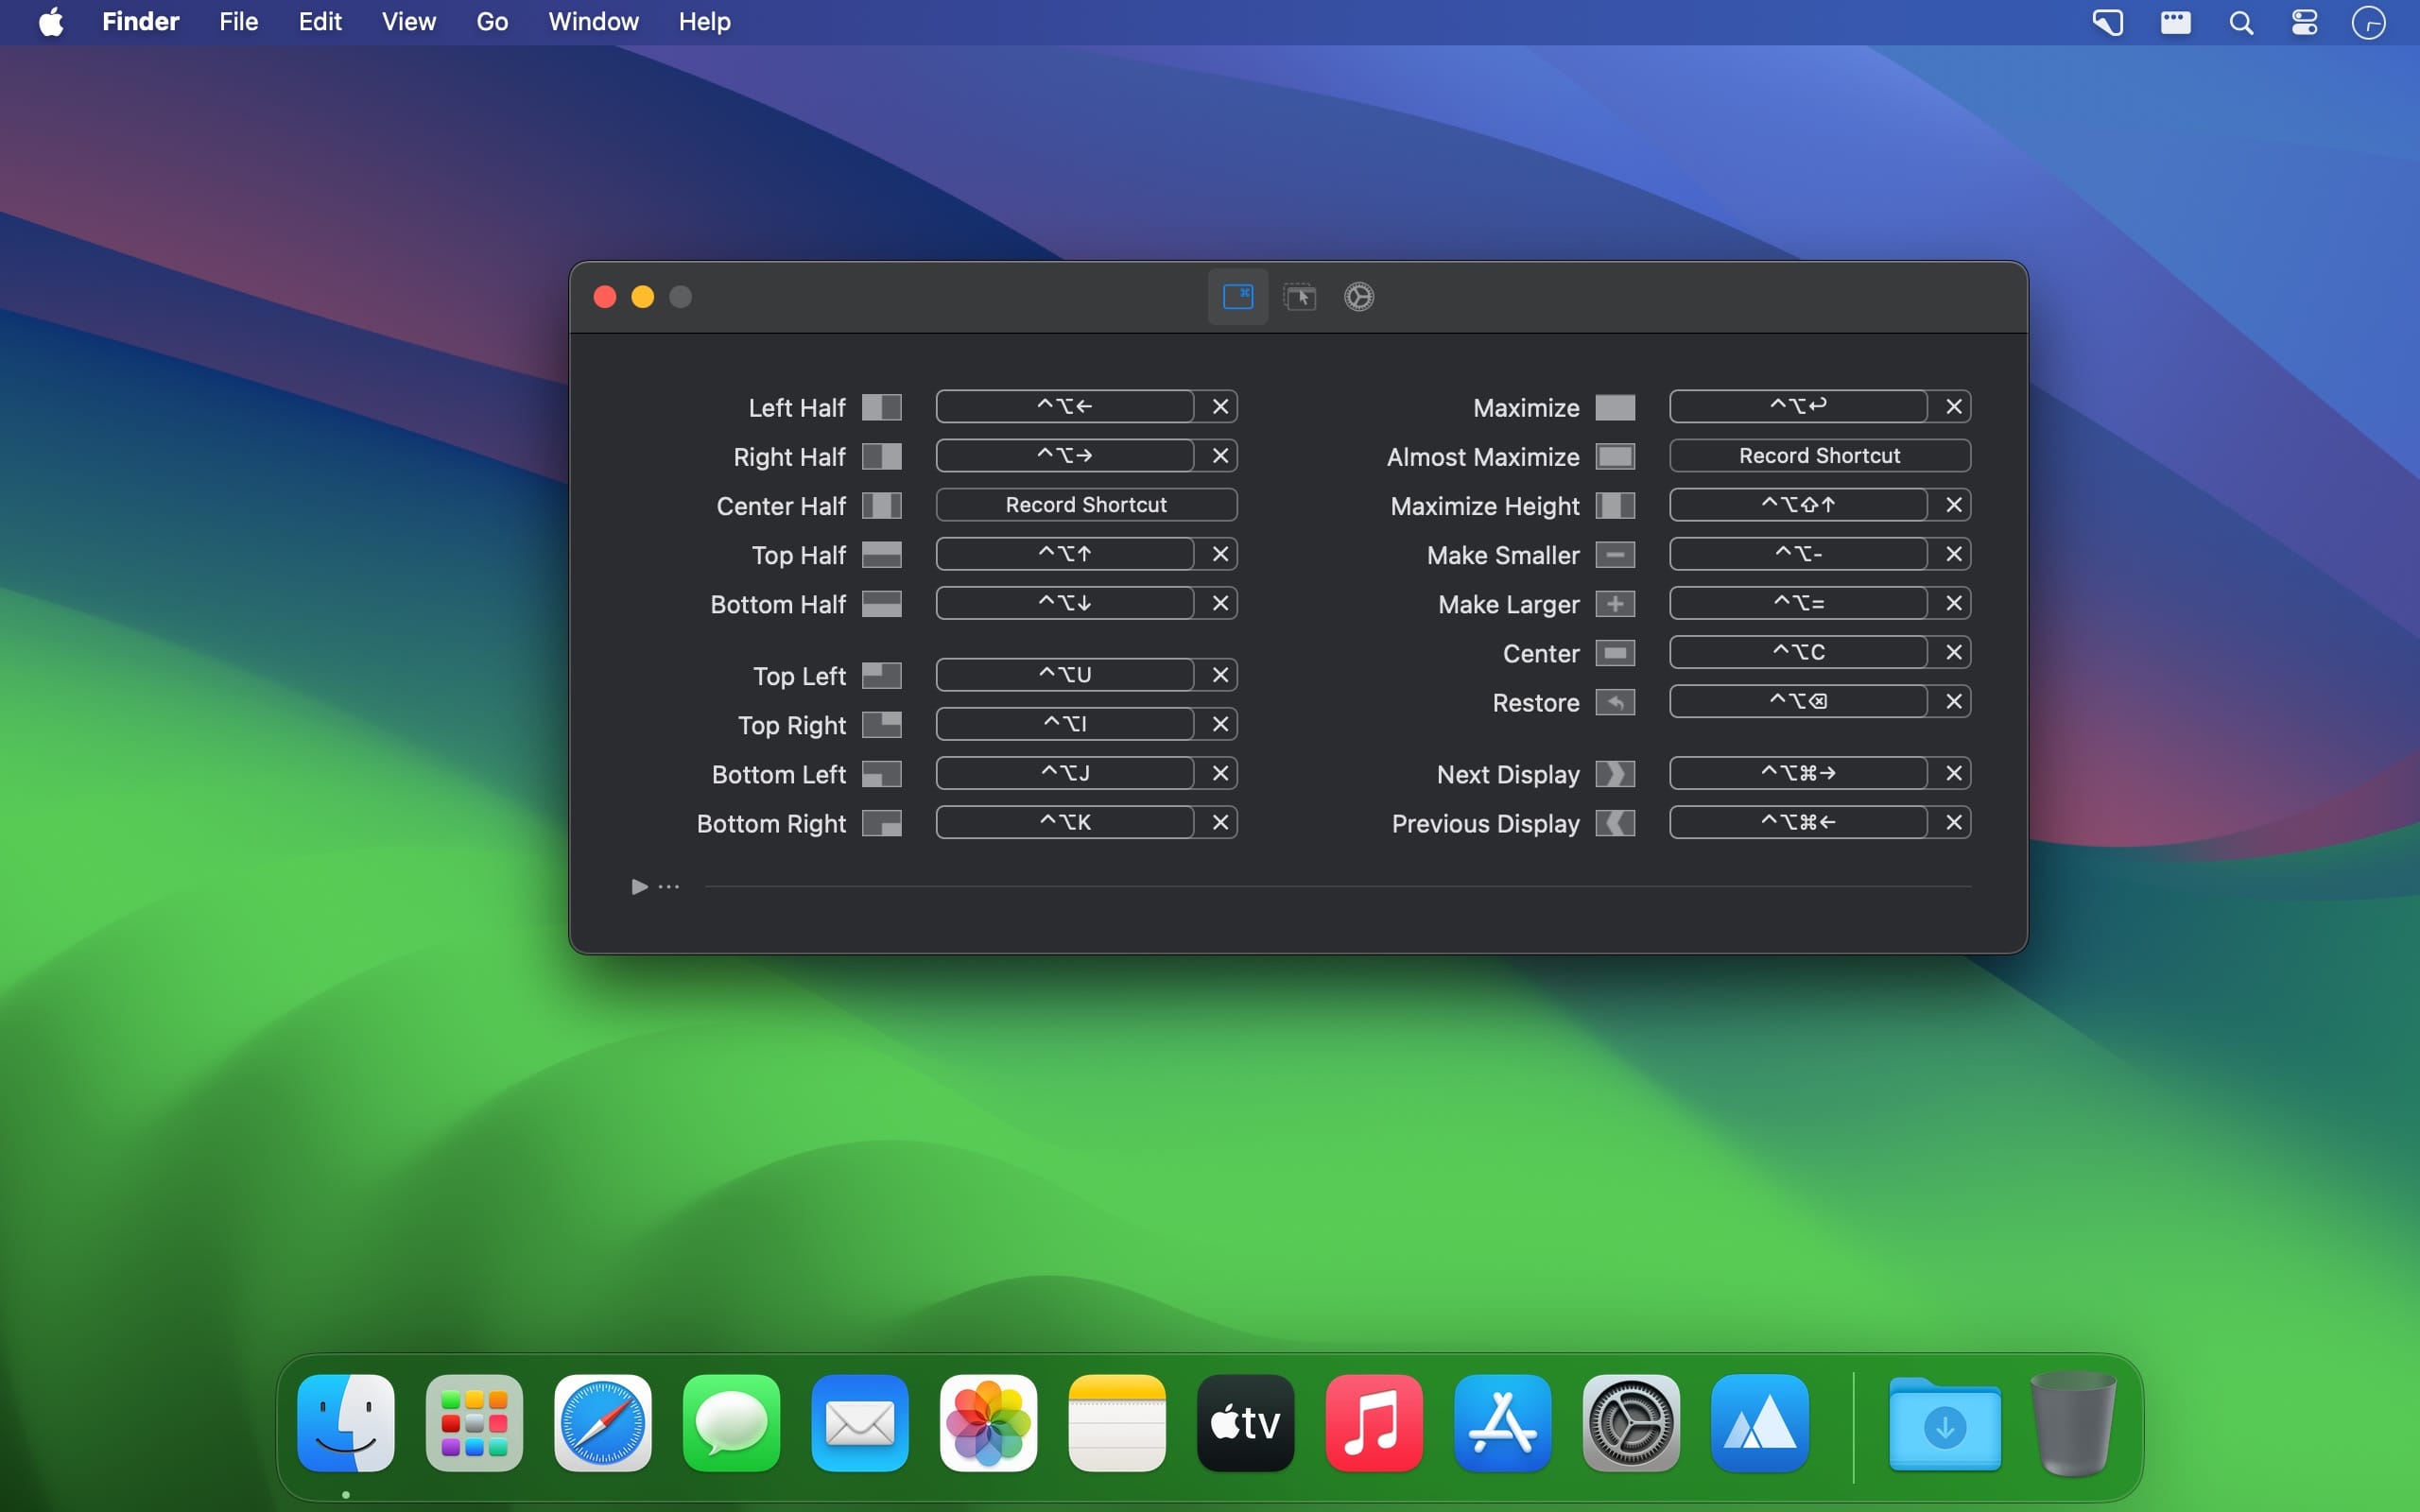Record shortcut for Center Half

pyautogui.click(x=1086, y=505)
